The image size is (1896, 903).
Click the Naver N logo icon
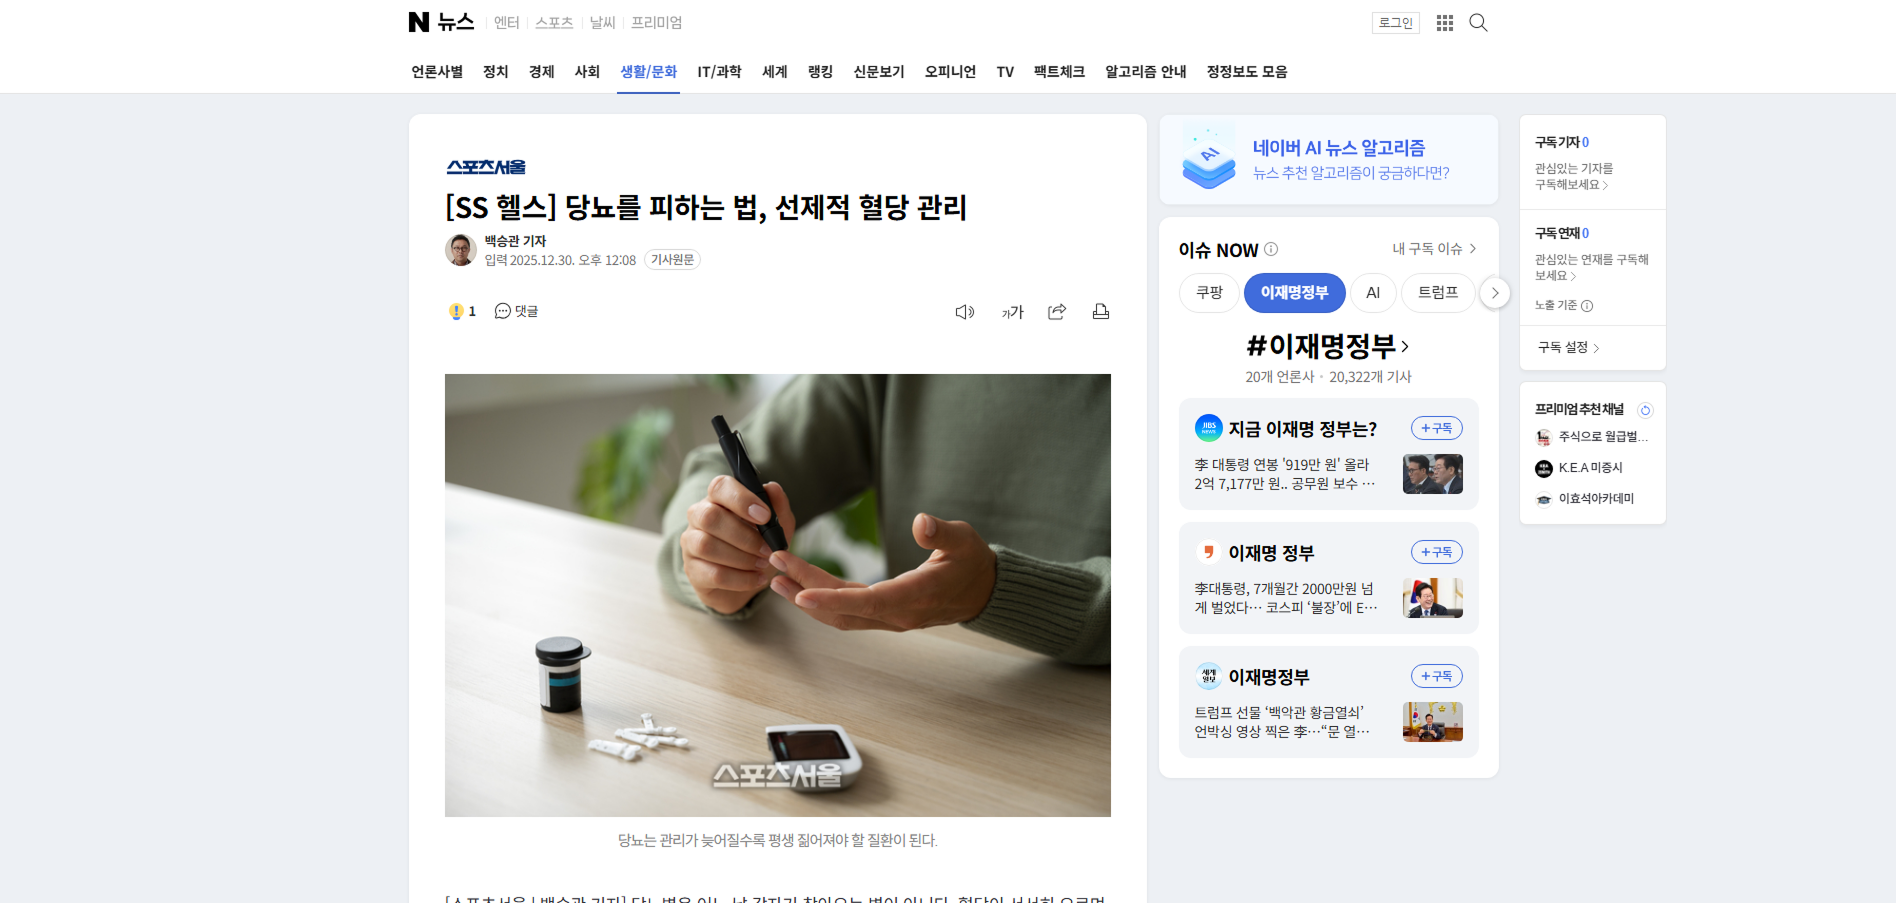[418, 22]
